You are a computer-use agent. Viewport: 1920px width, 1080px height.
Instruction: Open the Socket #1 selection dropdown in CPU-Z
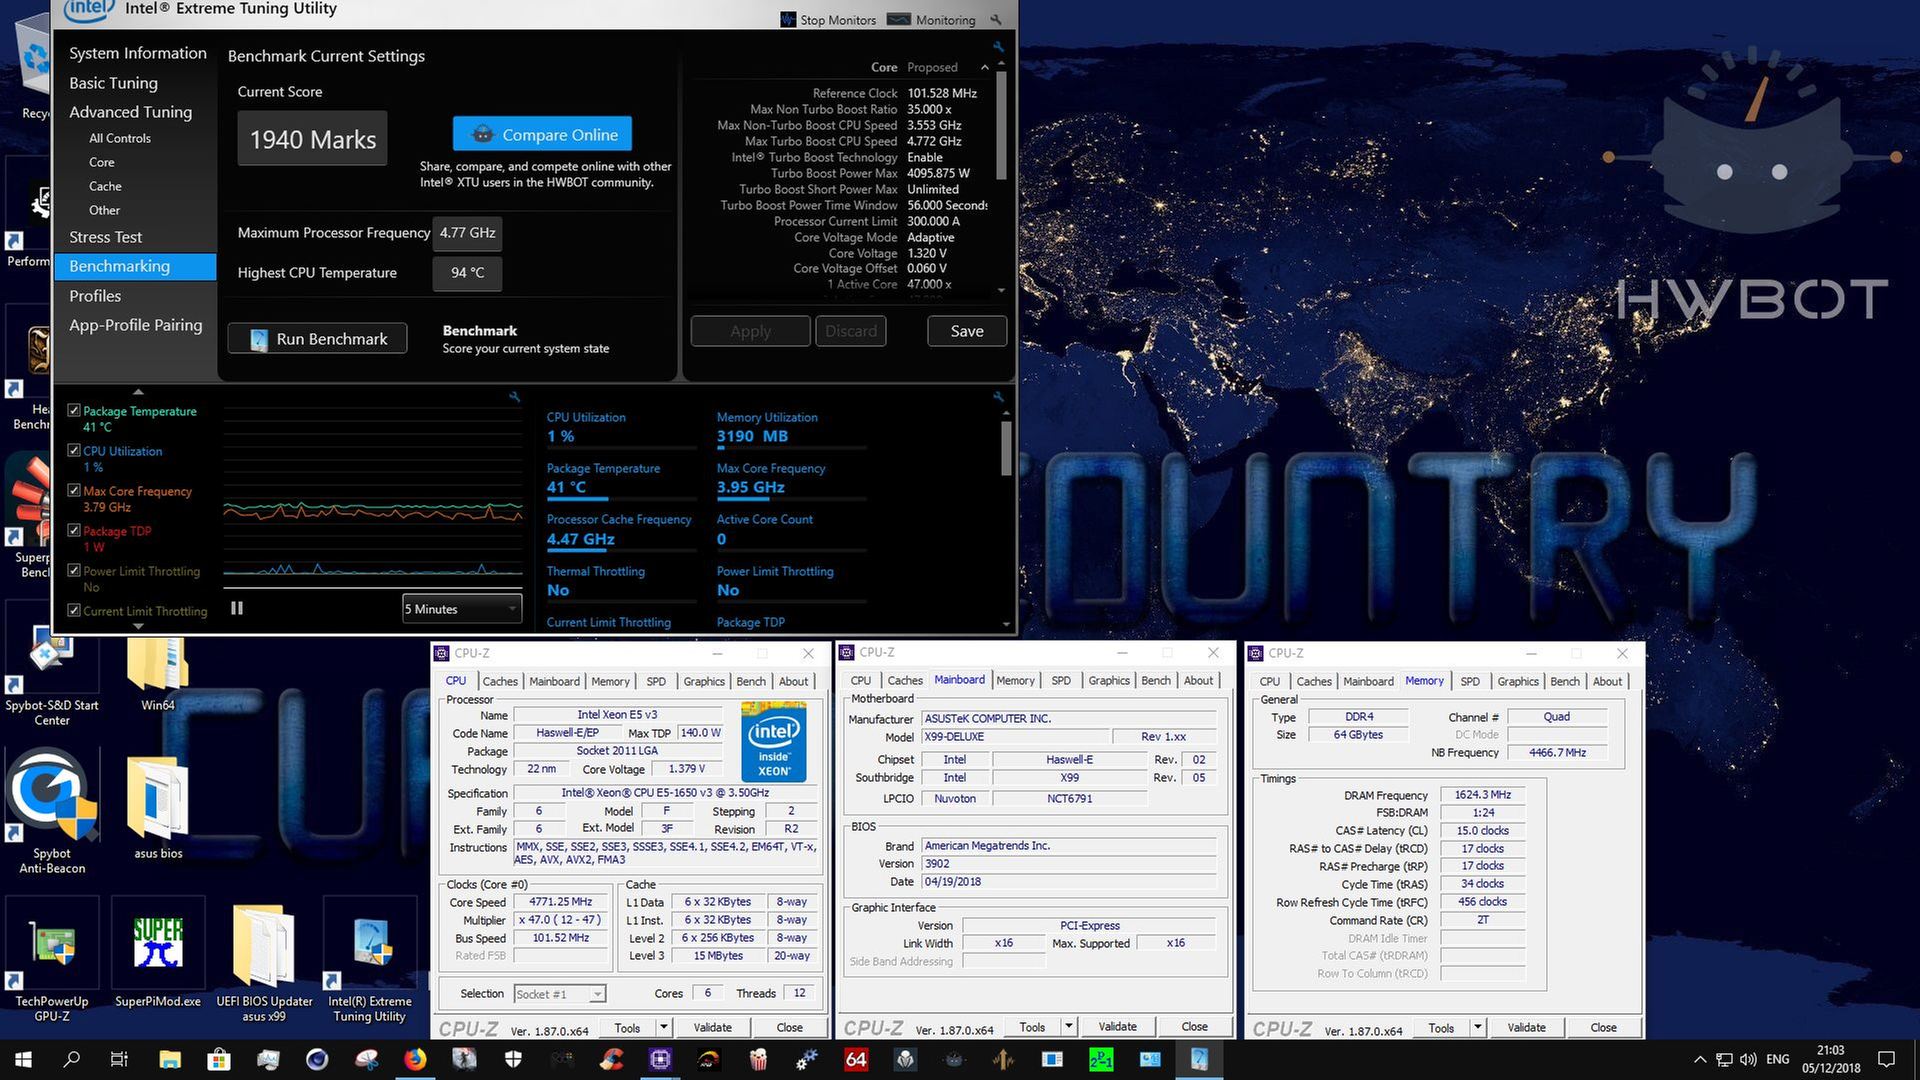click(x=559, y=994)
